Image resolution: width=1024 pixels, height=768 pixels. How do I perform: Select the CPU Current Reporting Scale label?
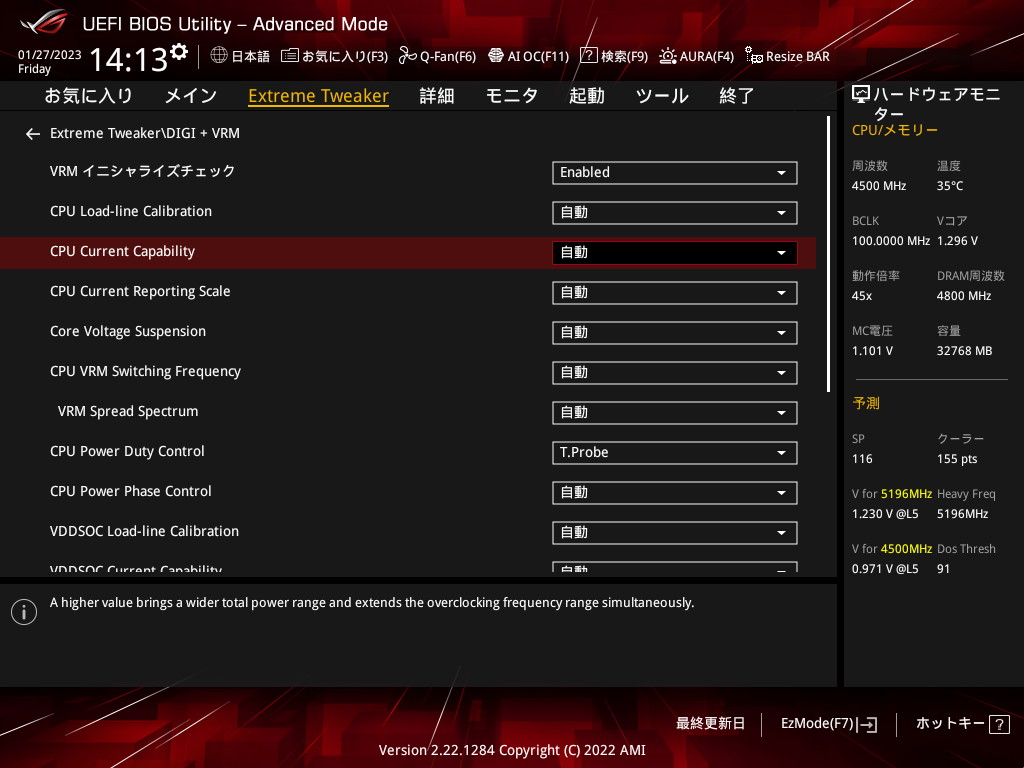tap(140, 291)
